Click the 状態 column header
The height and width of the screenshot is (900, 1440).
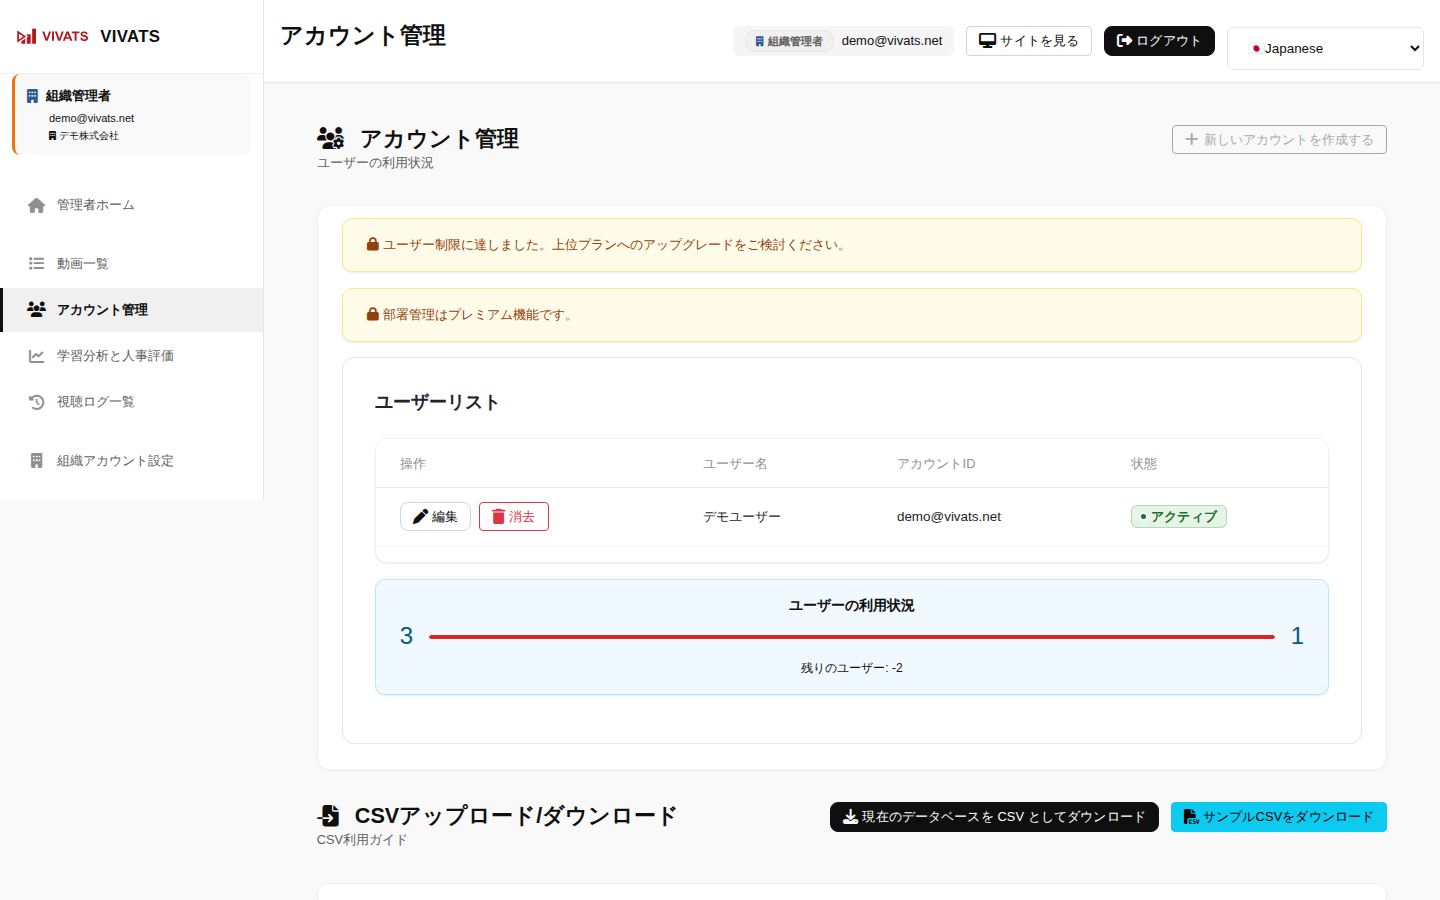point(1144,464)
